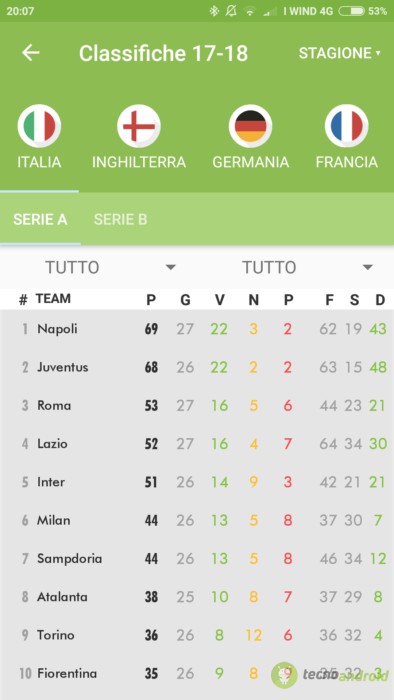Tap the INGHILTERRA label
The width and height of the screenshot is (394, 700).
[139, 162]
